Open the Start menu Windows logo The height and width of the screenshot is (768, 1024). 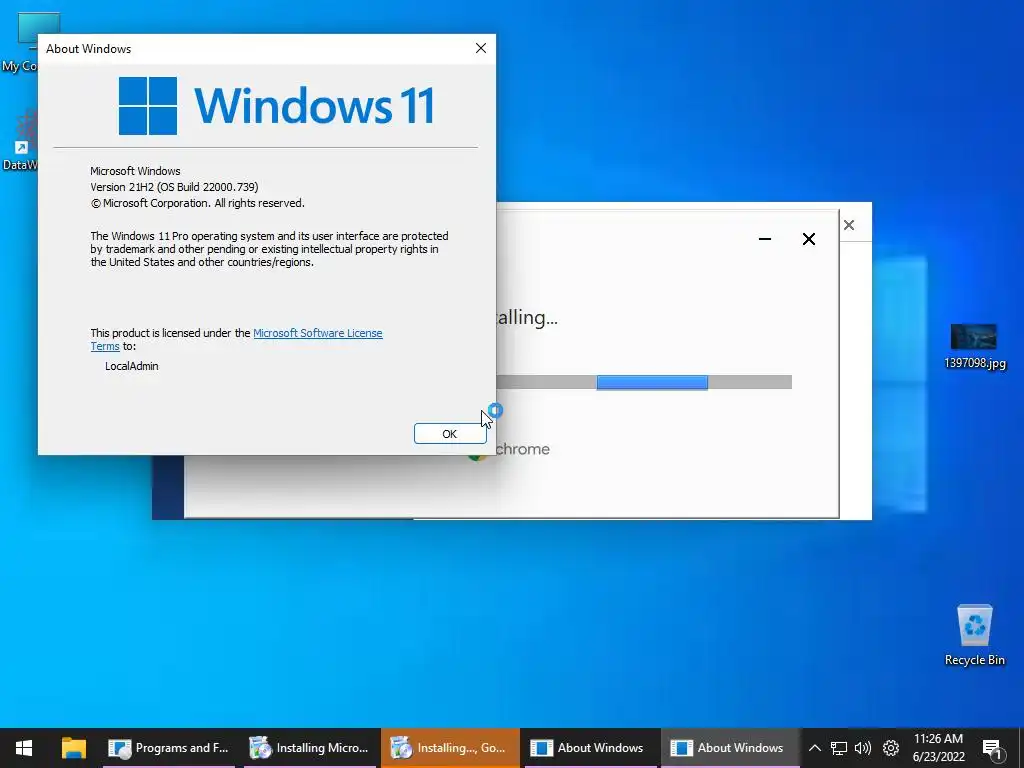pos(24,748)
